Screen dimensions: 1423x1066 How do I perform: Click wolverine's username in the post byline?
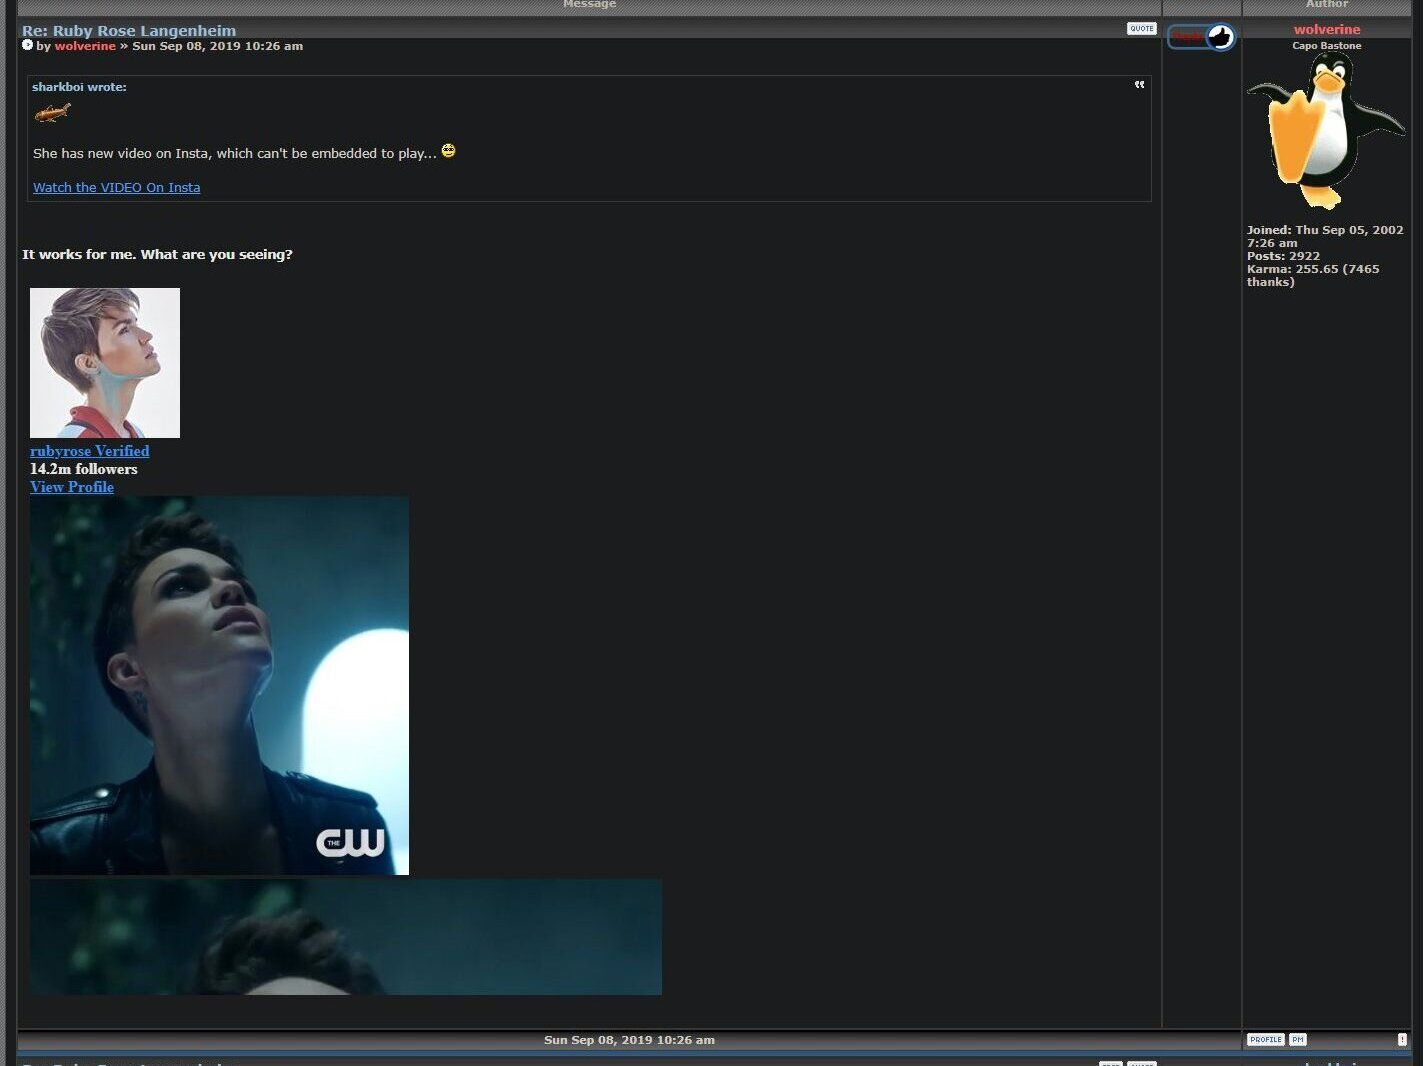[85, 46]
